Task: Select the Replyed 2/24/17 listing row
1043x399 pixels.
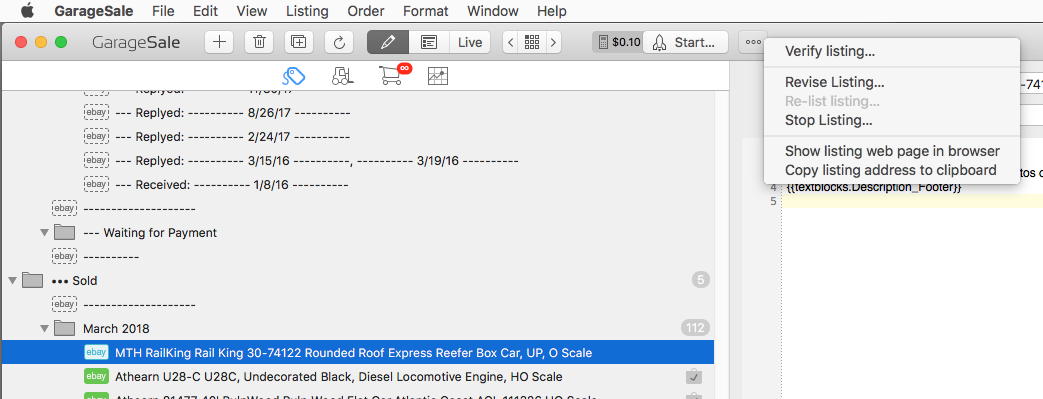Action: pos(358,137)
